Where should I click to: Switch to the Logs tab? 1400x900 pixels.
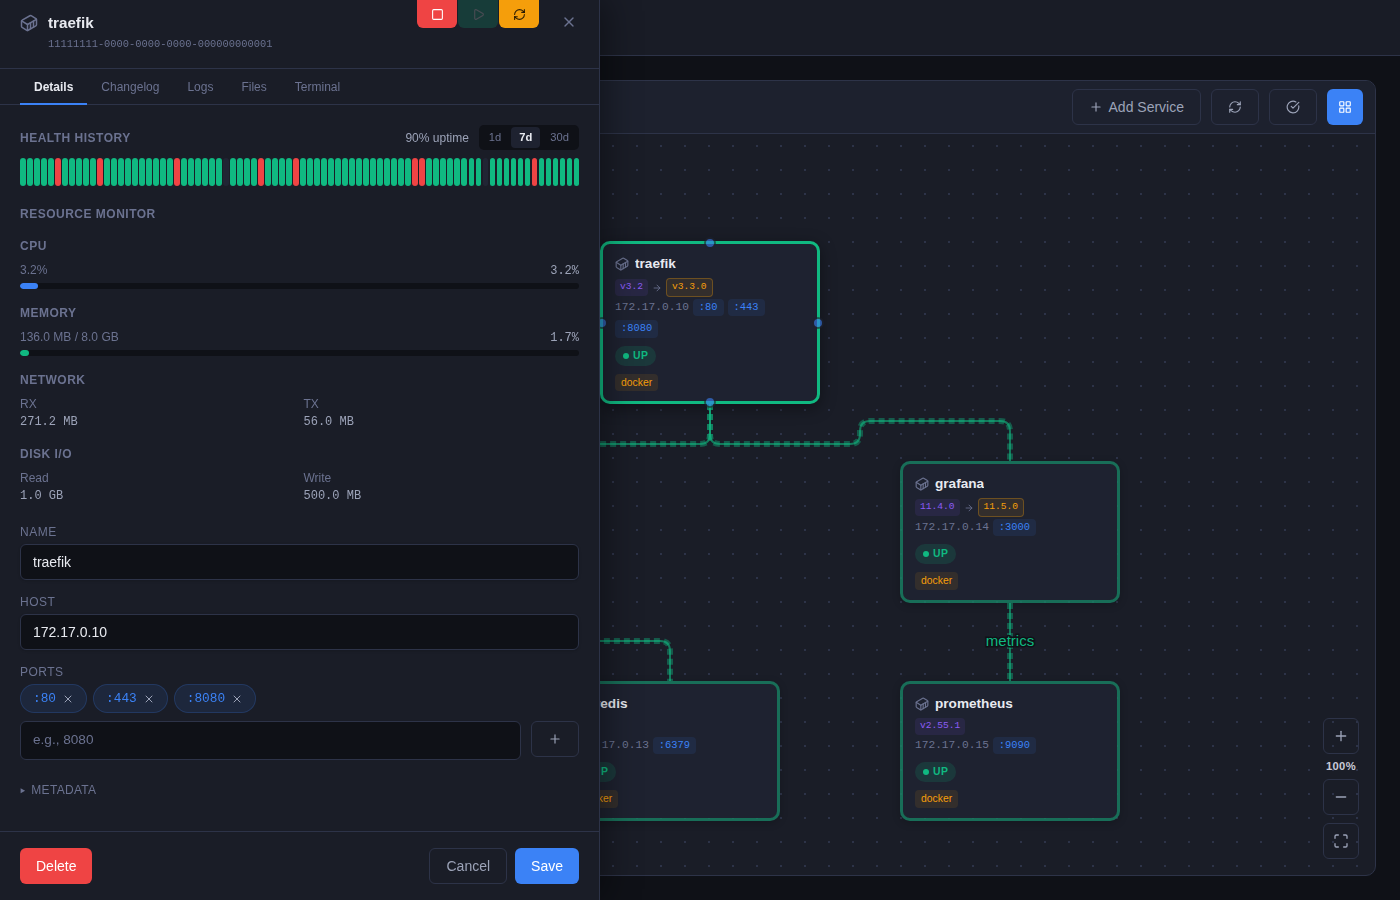point(200,87)
